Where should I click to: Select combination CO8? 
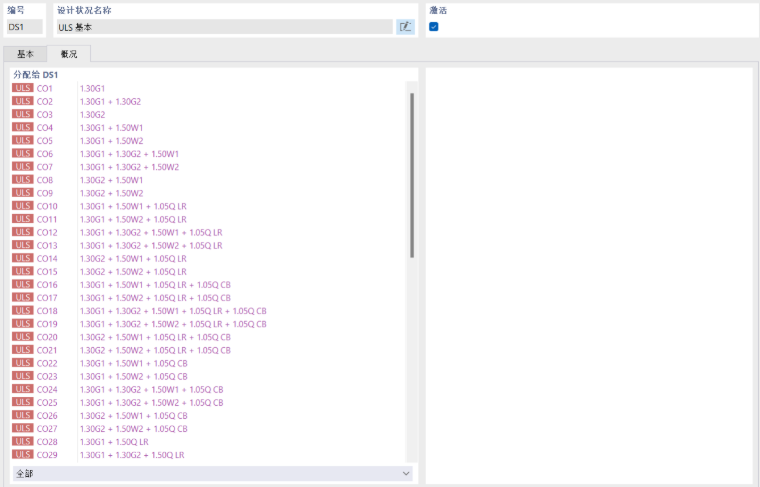tap(208, 180)
